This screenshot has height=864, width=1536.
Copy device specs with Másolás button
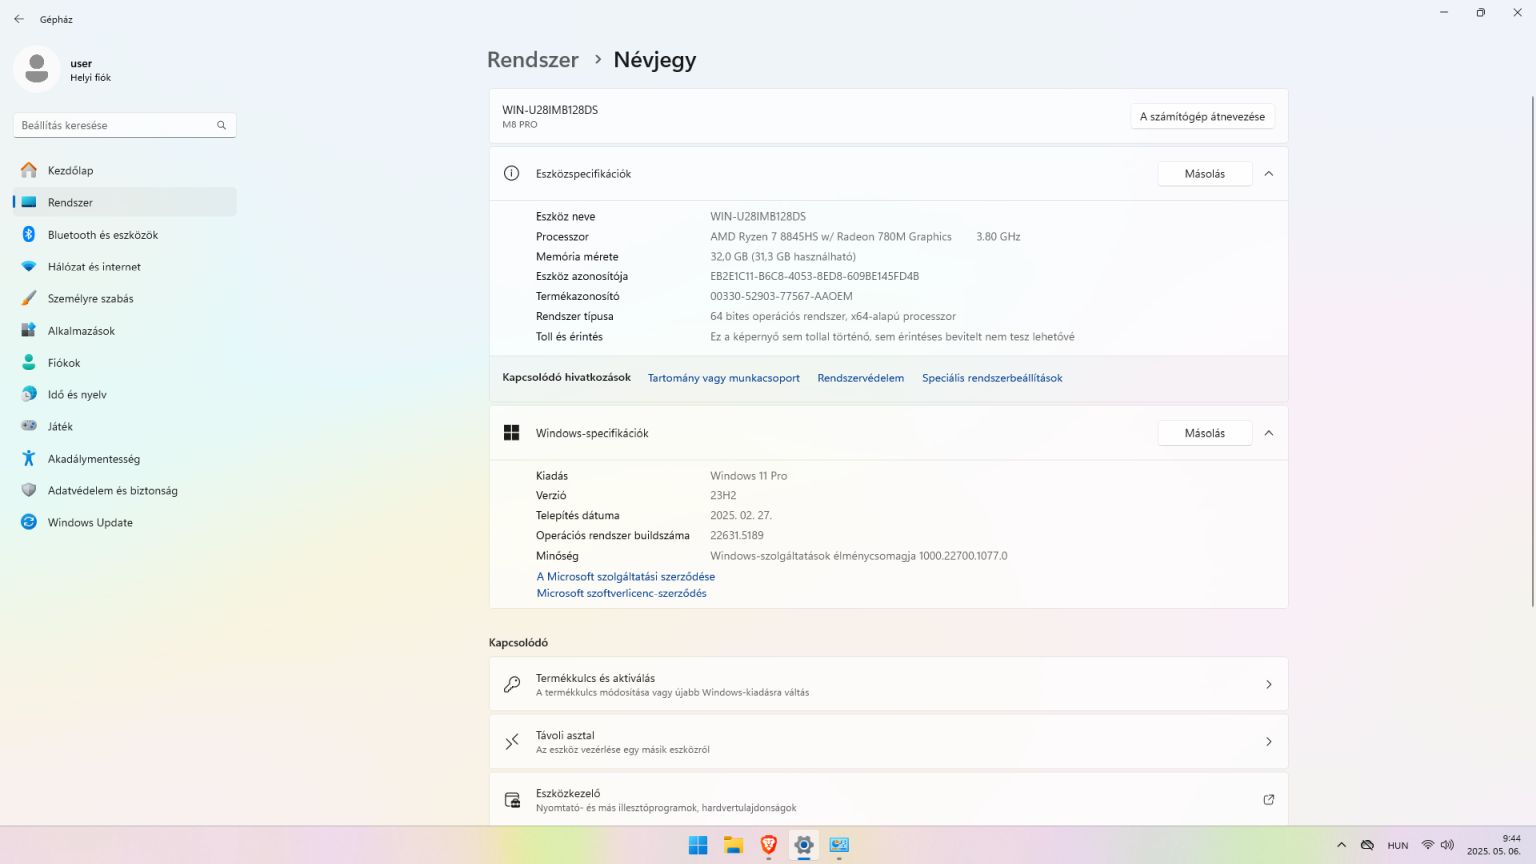click(x=1204, y=174)
